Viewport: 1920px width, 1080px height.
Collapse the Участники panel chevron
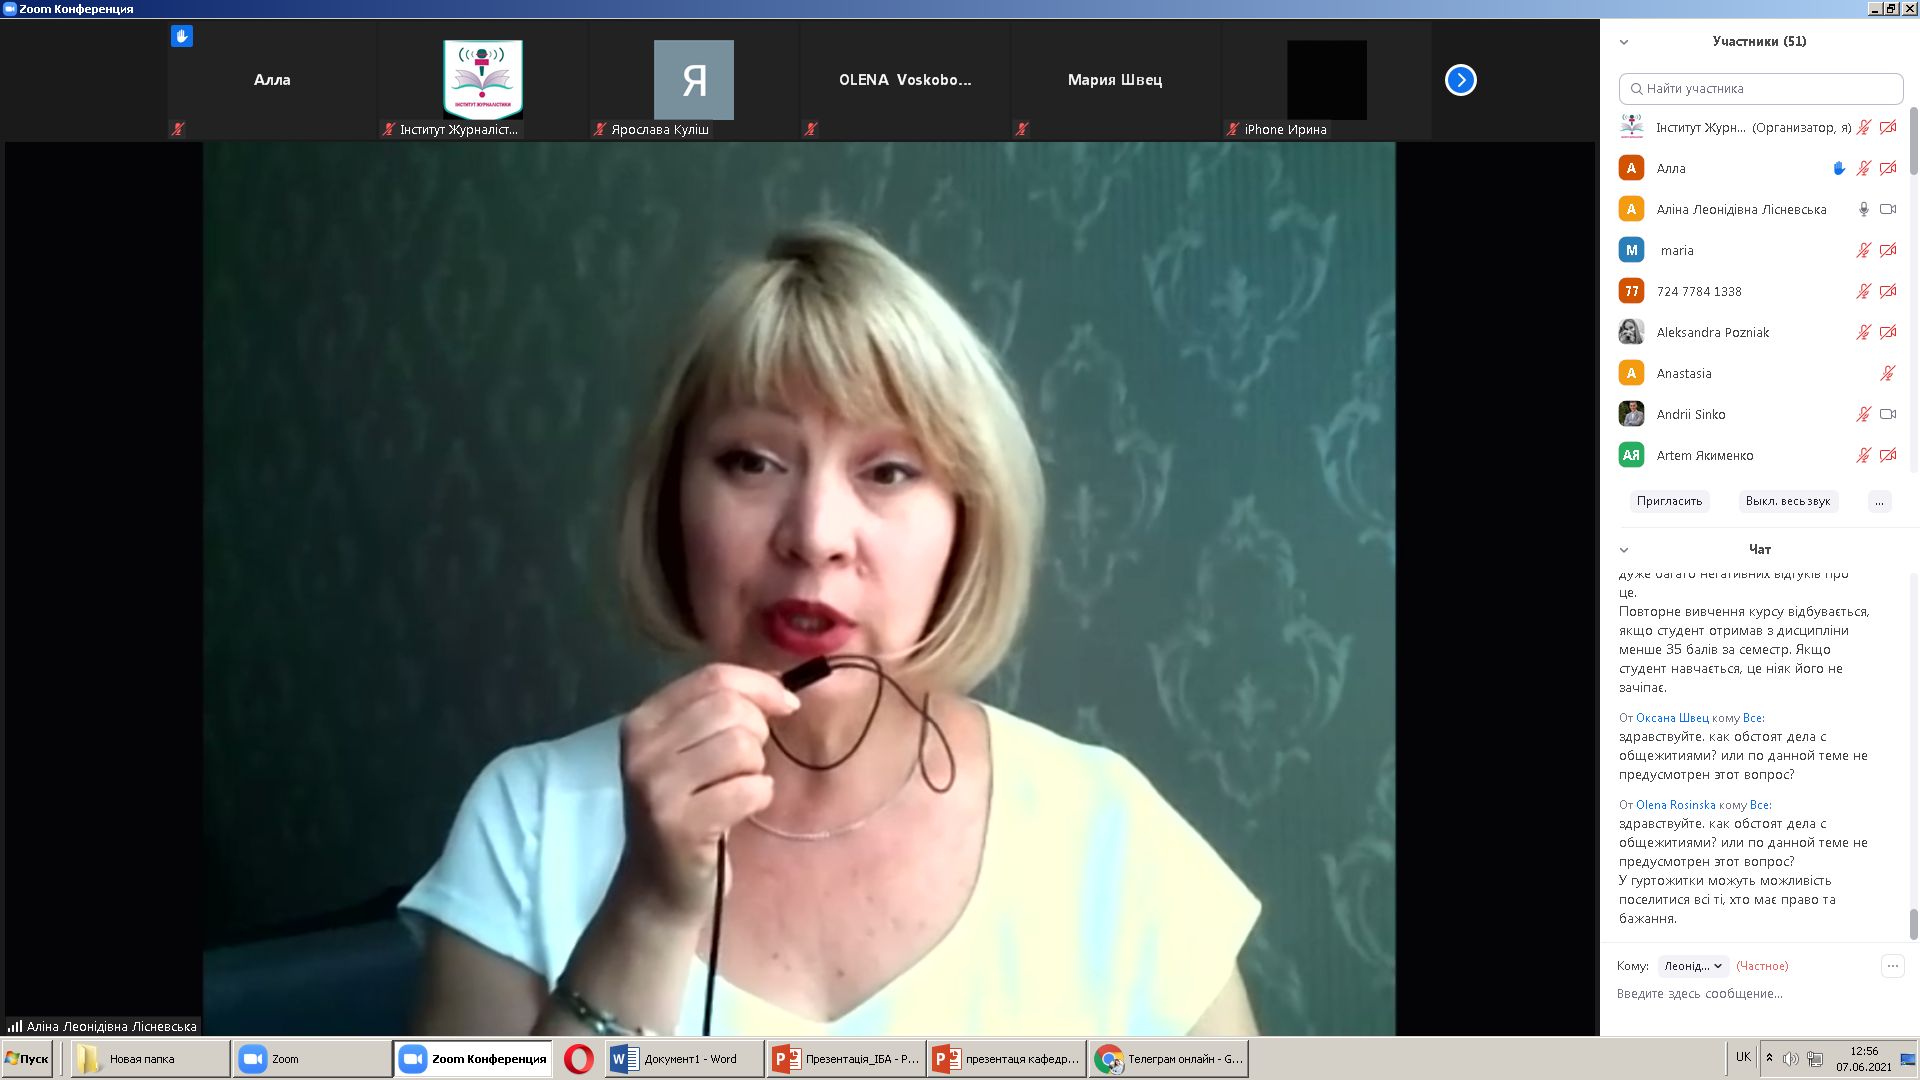(x=1624, y=42)
